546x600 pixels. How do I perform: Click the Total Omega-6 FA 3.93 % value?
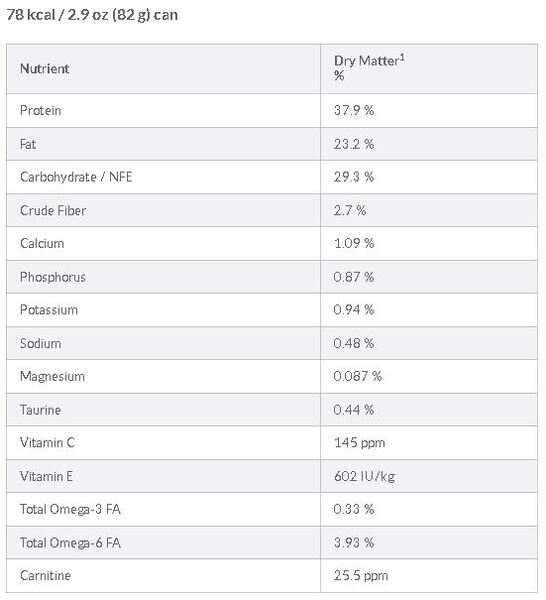(354, 543)
